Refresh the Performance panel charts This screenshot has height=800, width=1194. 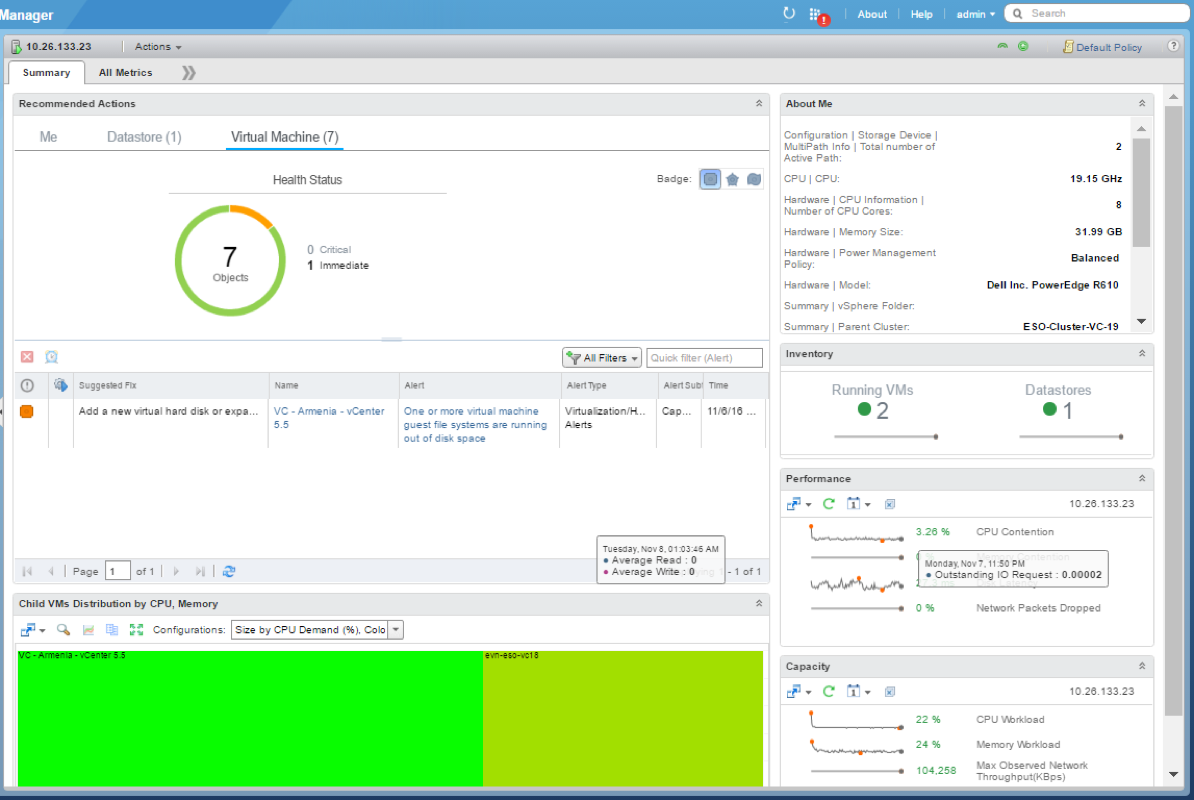tap(828, 503)
